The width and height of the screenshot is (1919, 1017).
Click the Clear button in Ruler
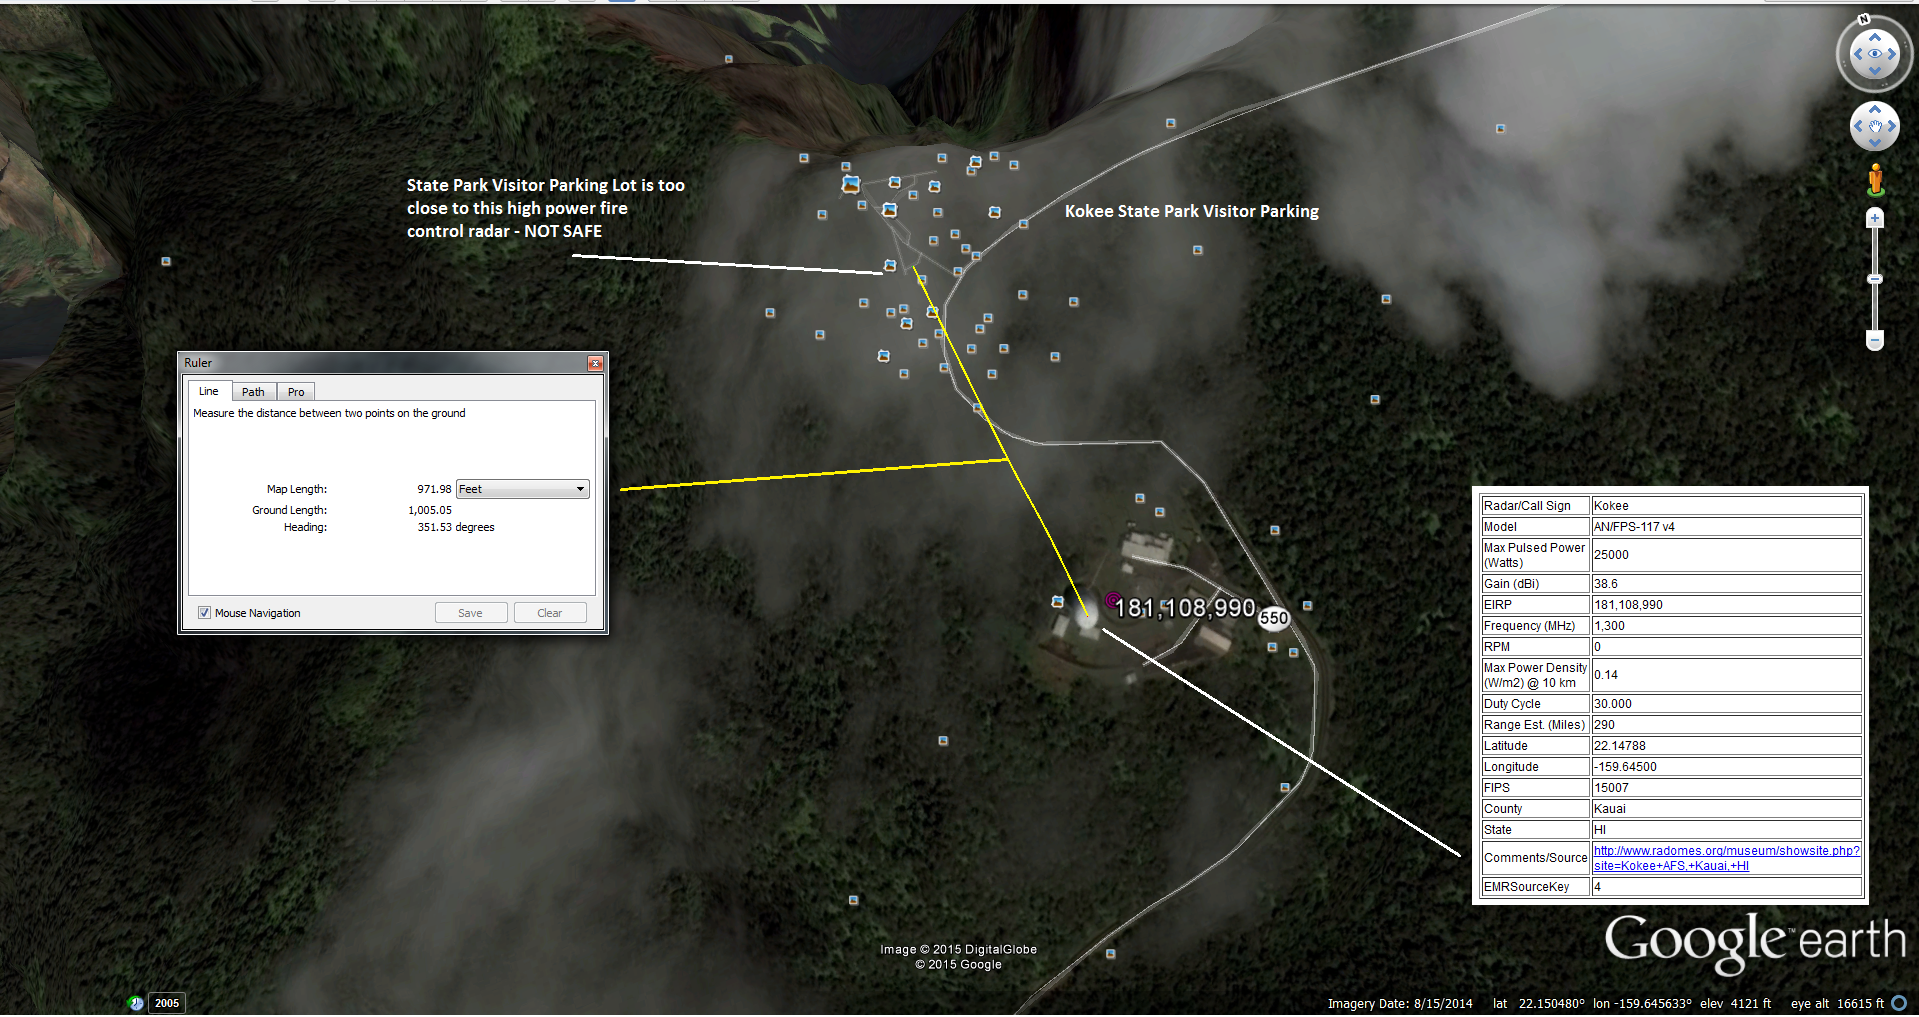coord(549,613)
